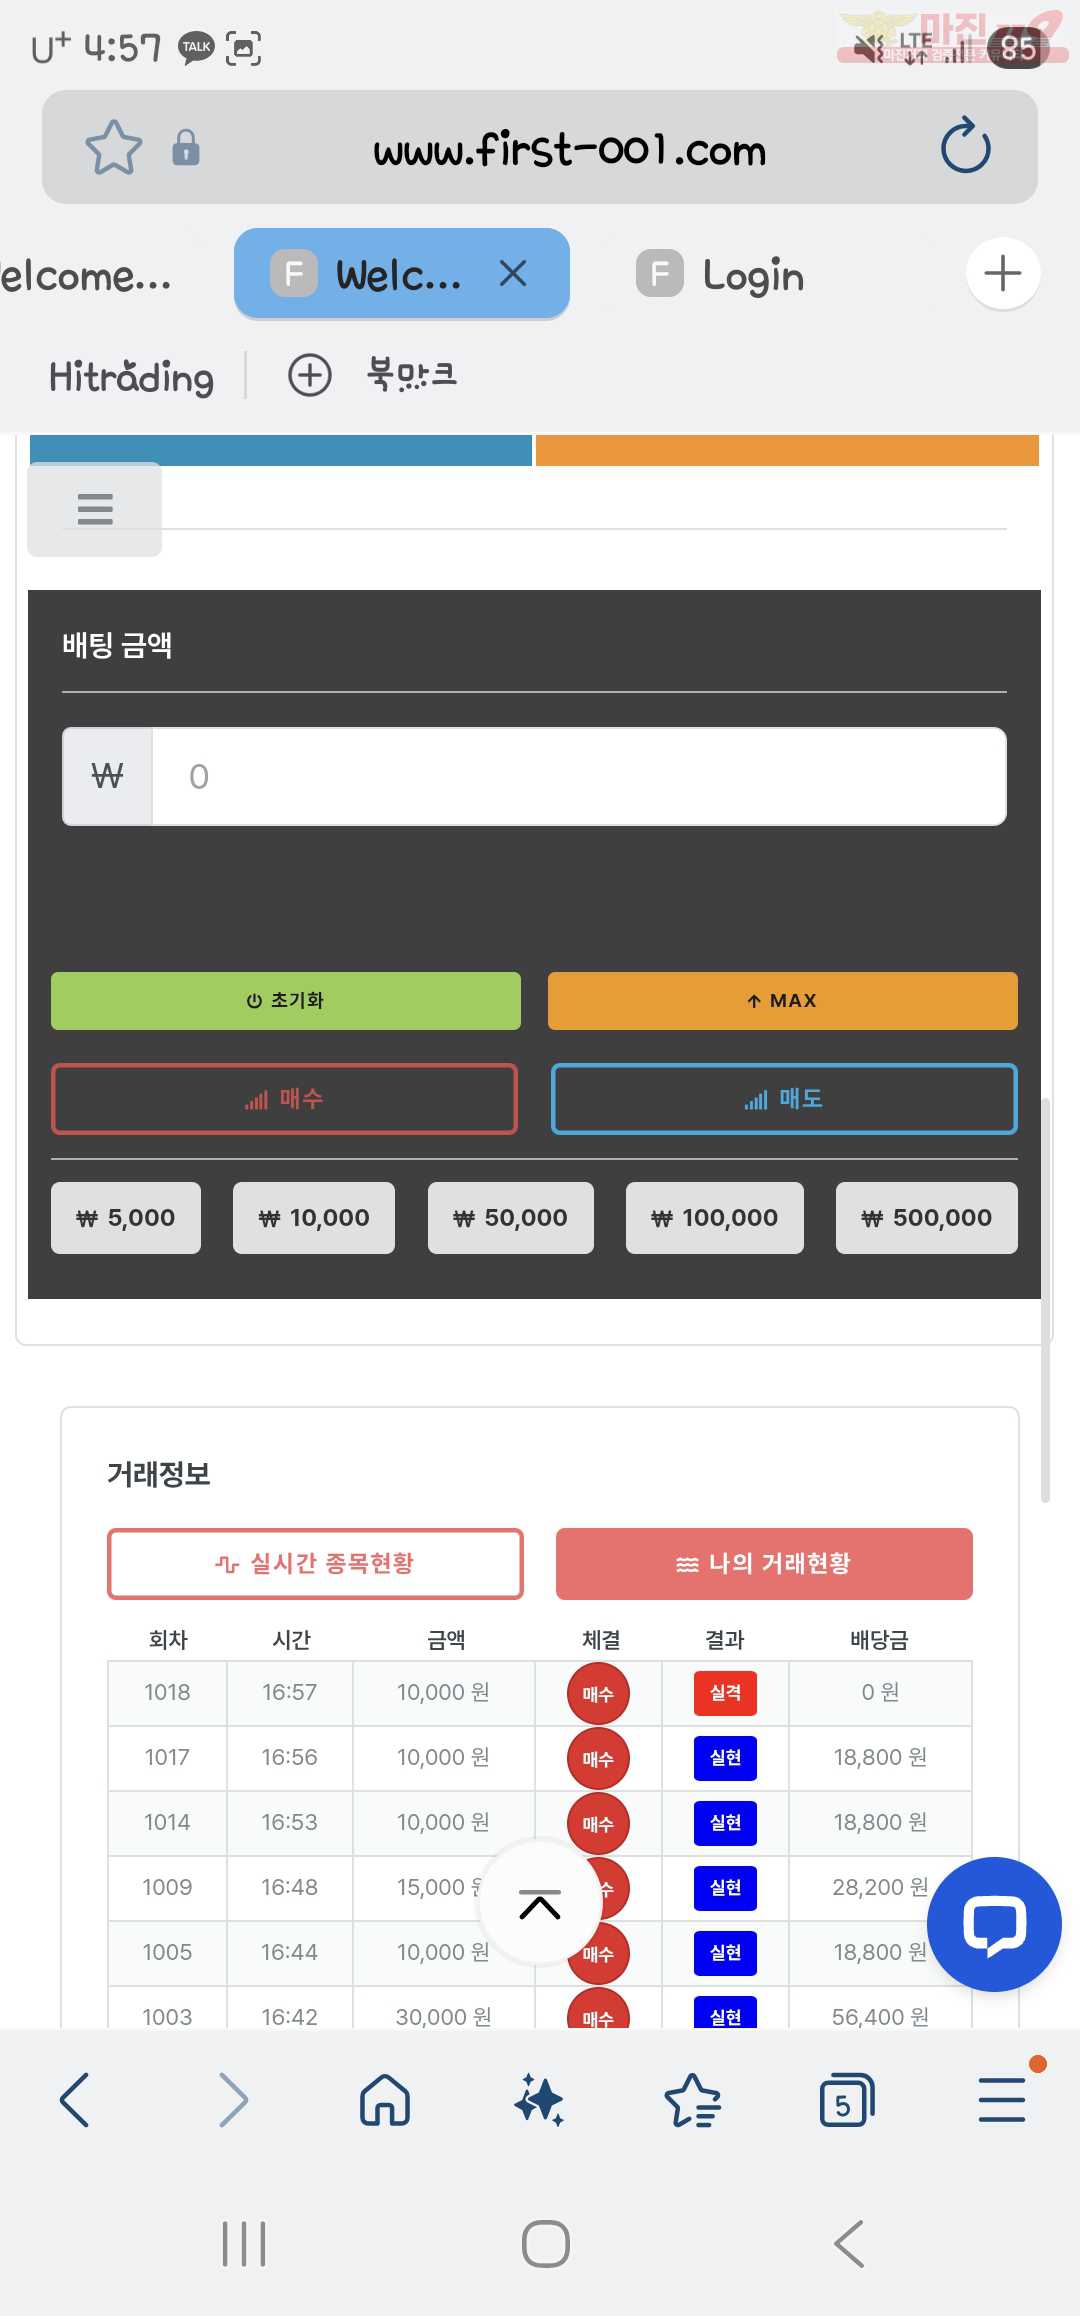
Task: Switch to the Login tab
Action: click(x=720, y=275)
